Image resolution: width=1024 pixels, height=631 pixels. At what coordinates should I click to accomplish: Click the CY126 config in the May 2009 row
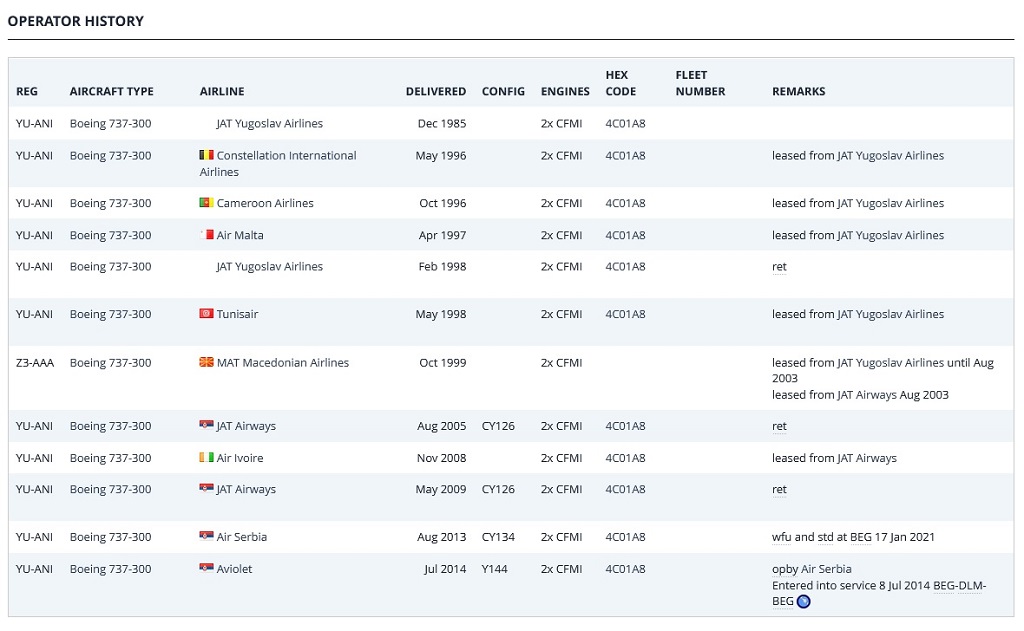(x=498, y=489)
